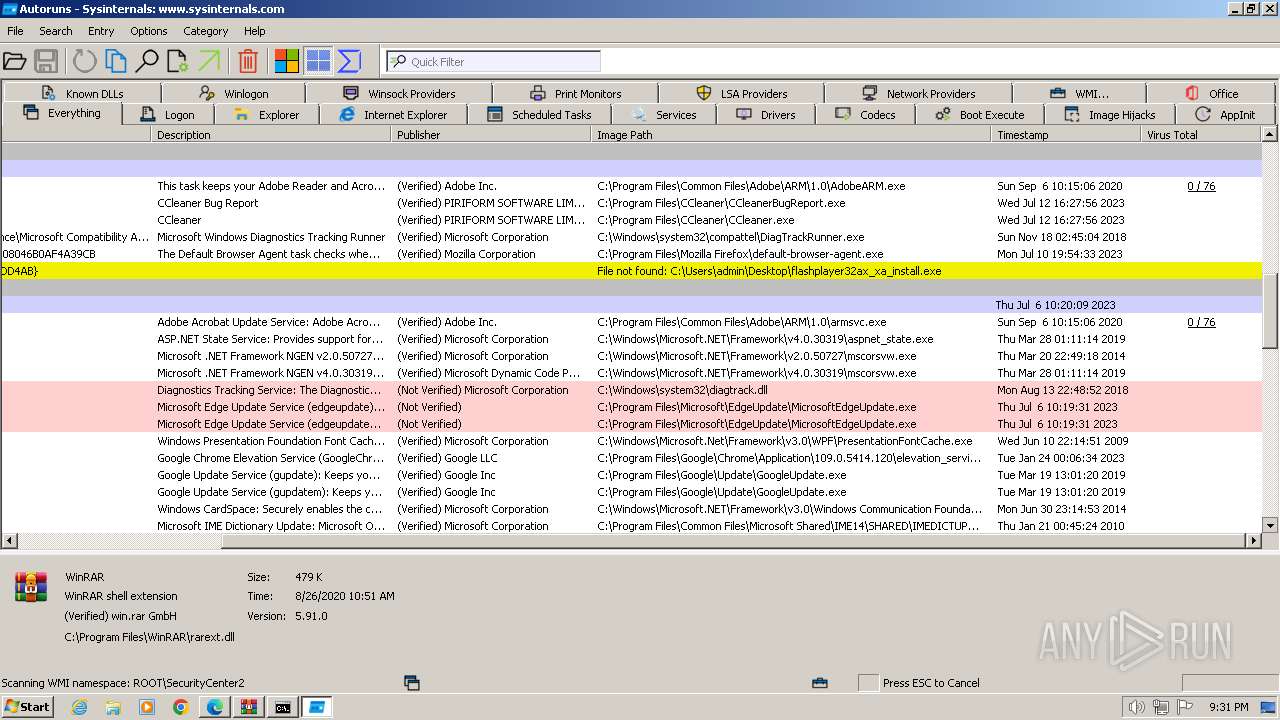1280x720 pixels.
Task: Switch to the Winsock Providers tab
Action: click(400, 93)
